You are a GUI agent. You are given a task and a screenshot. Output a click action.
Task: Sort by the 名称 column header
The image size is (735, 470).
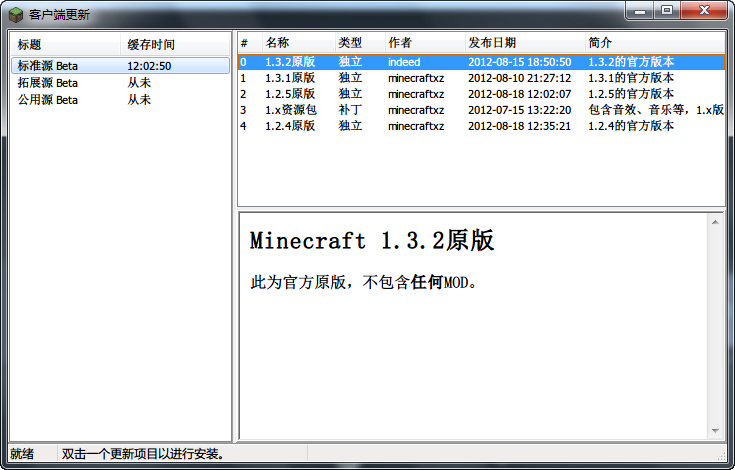[x=299, y=43]
